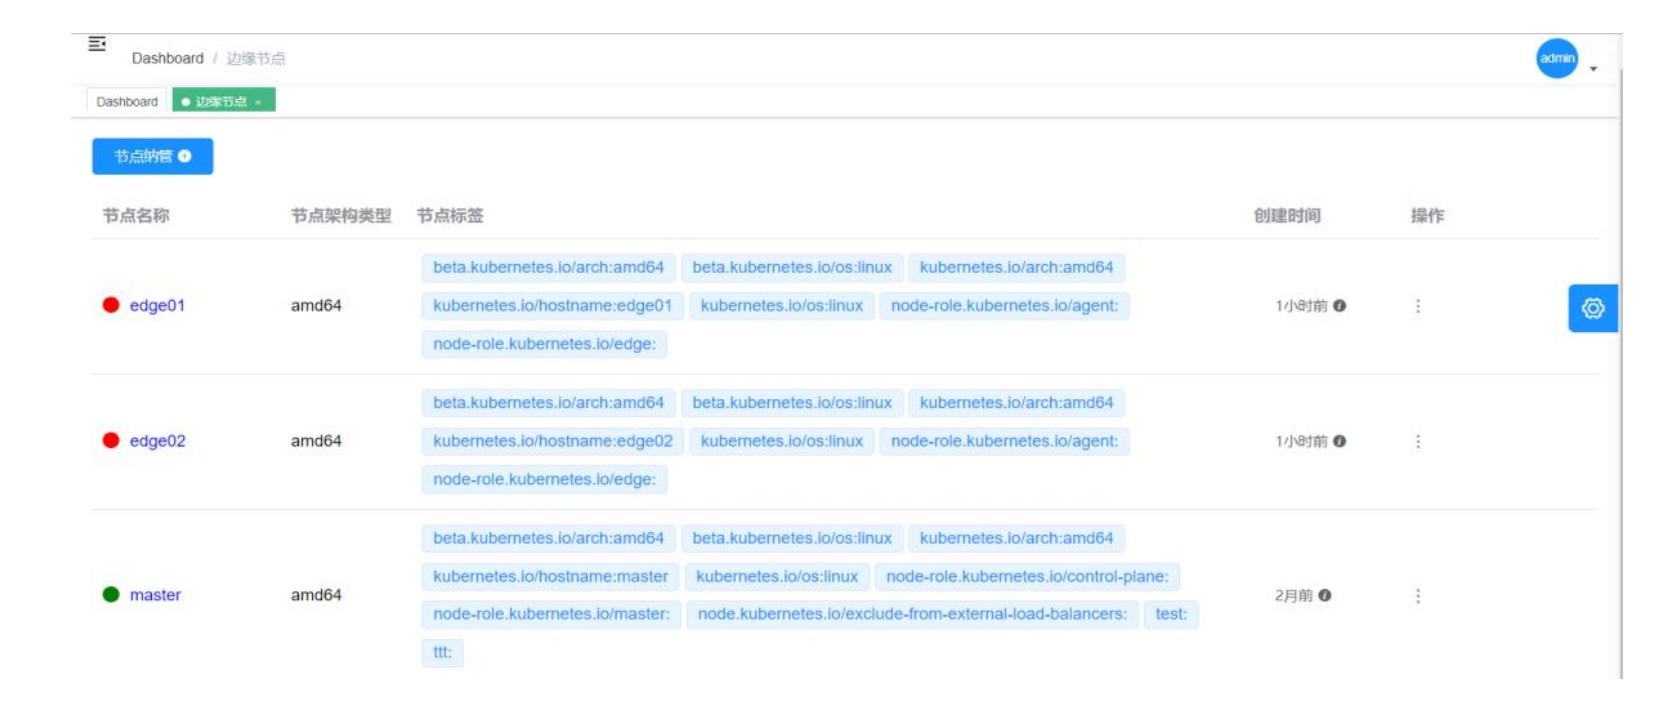Click the 节点纳管 button
The width and height of the screenshot is (1659, 711).
click(152, 156)
